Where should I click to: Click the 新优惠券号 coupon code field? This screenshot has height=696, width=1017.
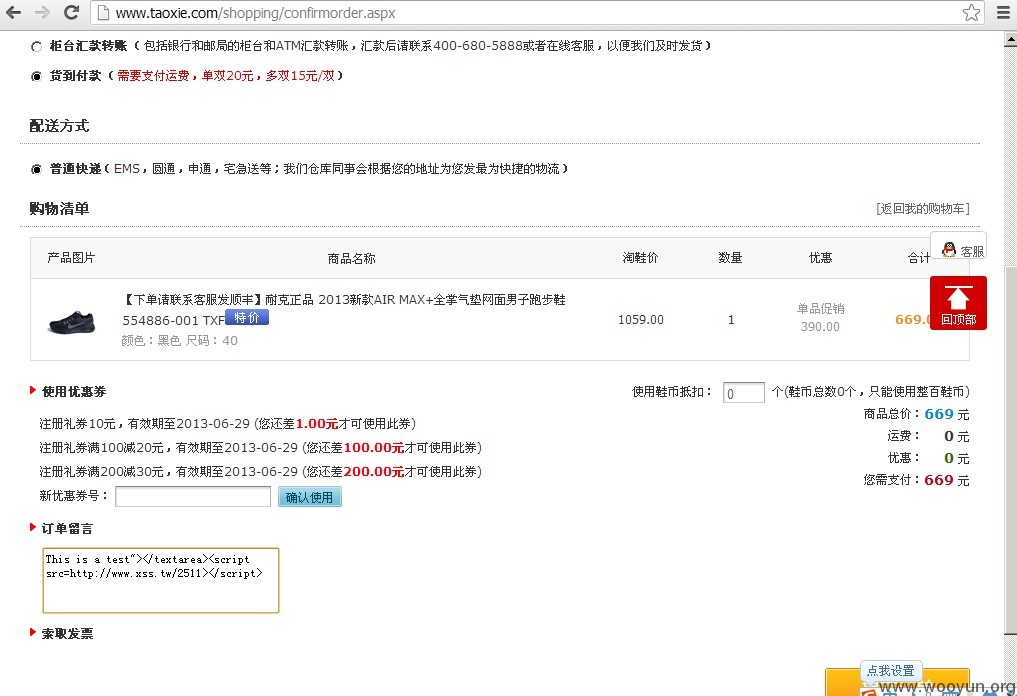[x=193, y=496]
